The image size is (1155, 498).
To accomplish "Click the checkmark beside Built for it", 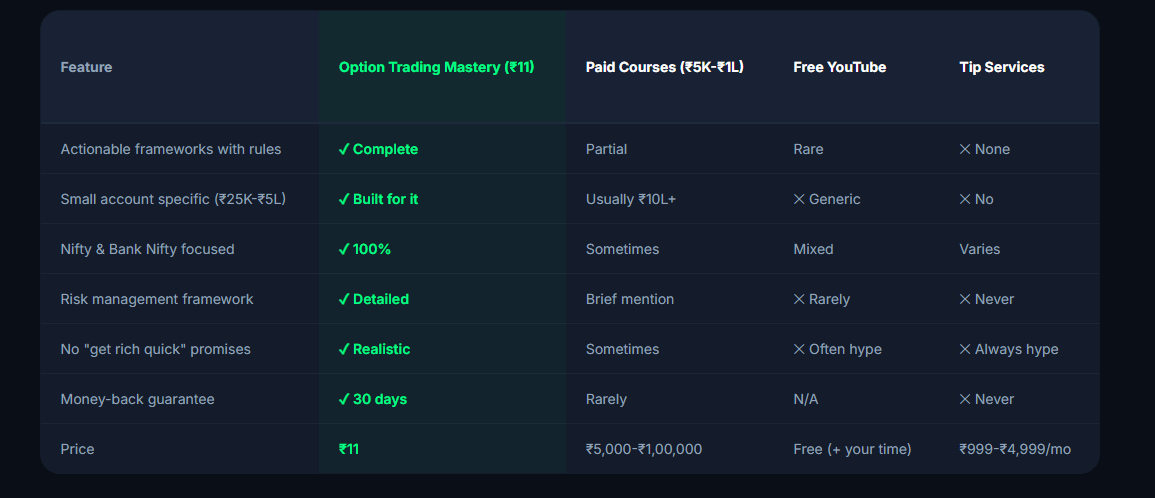I will [343, 200].
